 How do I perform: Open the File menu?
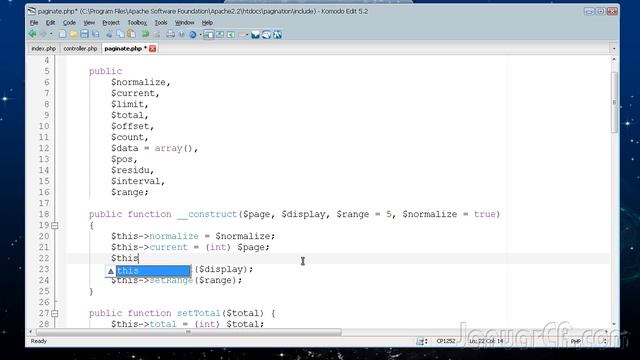(x=34, y=22)
